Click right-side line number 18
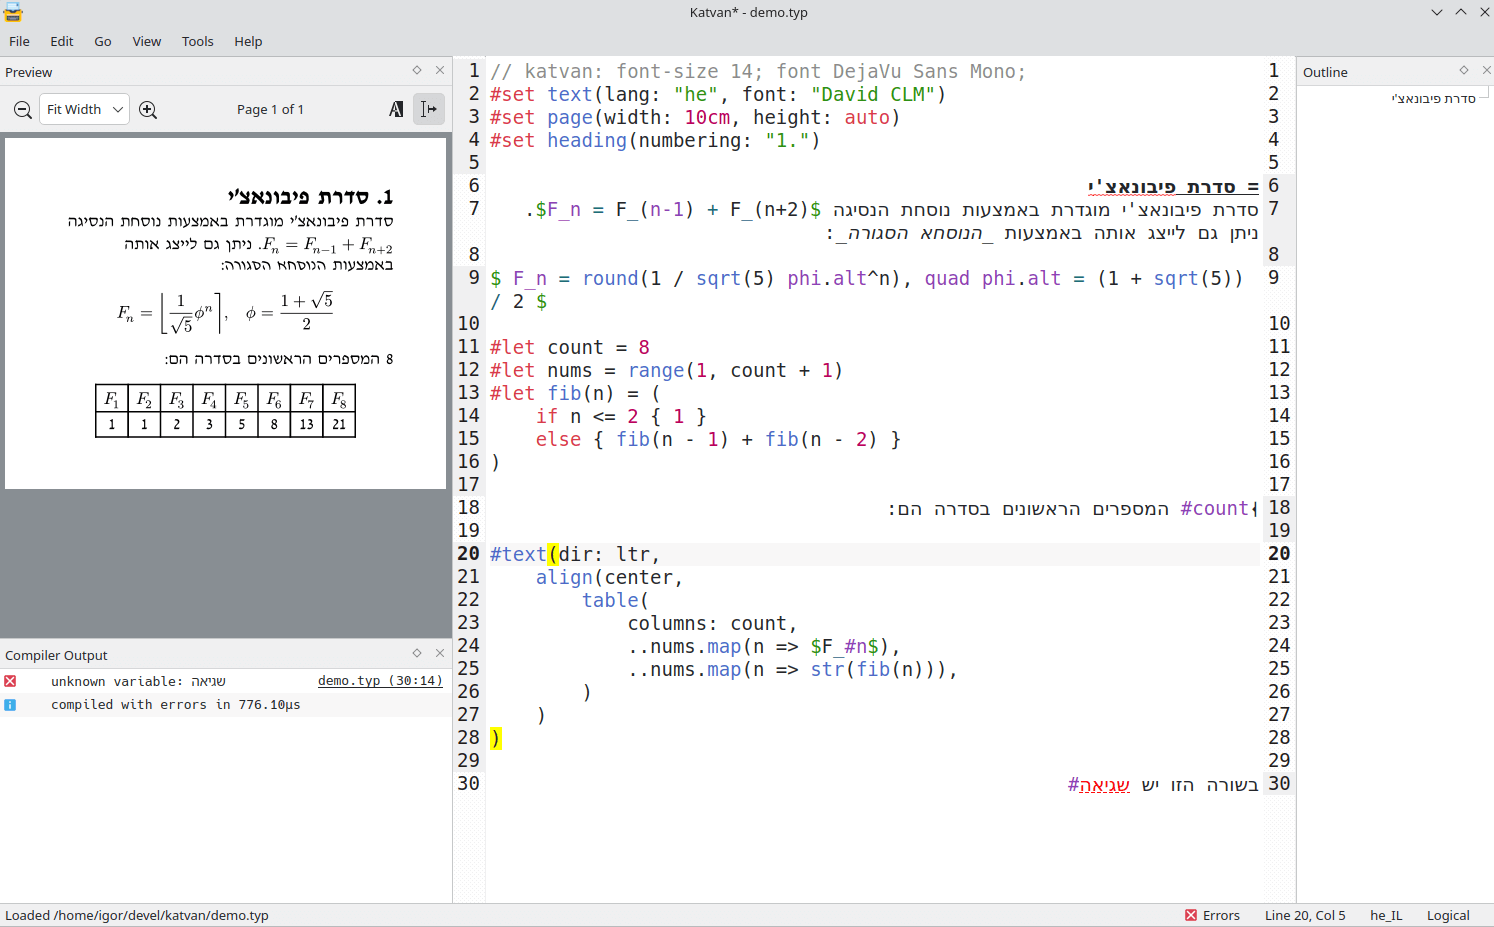Viewport: 1494px width, 927px height. pos(1279,508)
